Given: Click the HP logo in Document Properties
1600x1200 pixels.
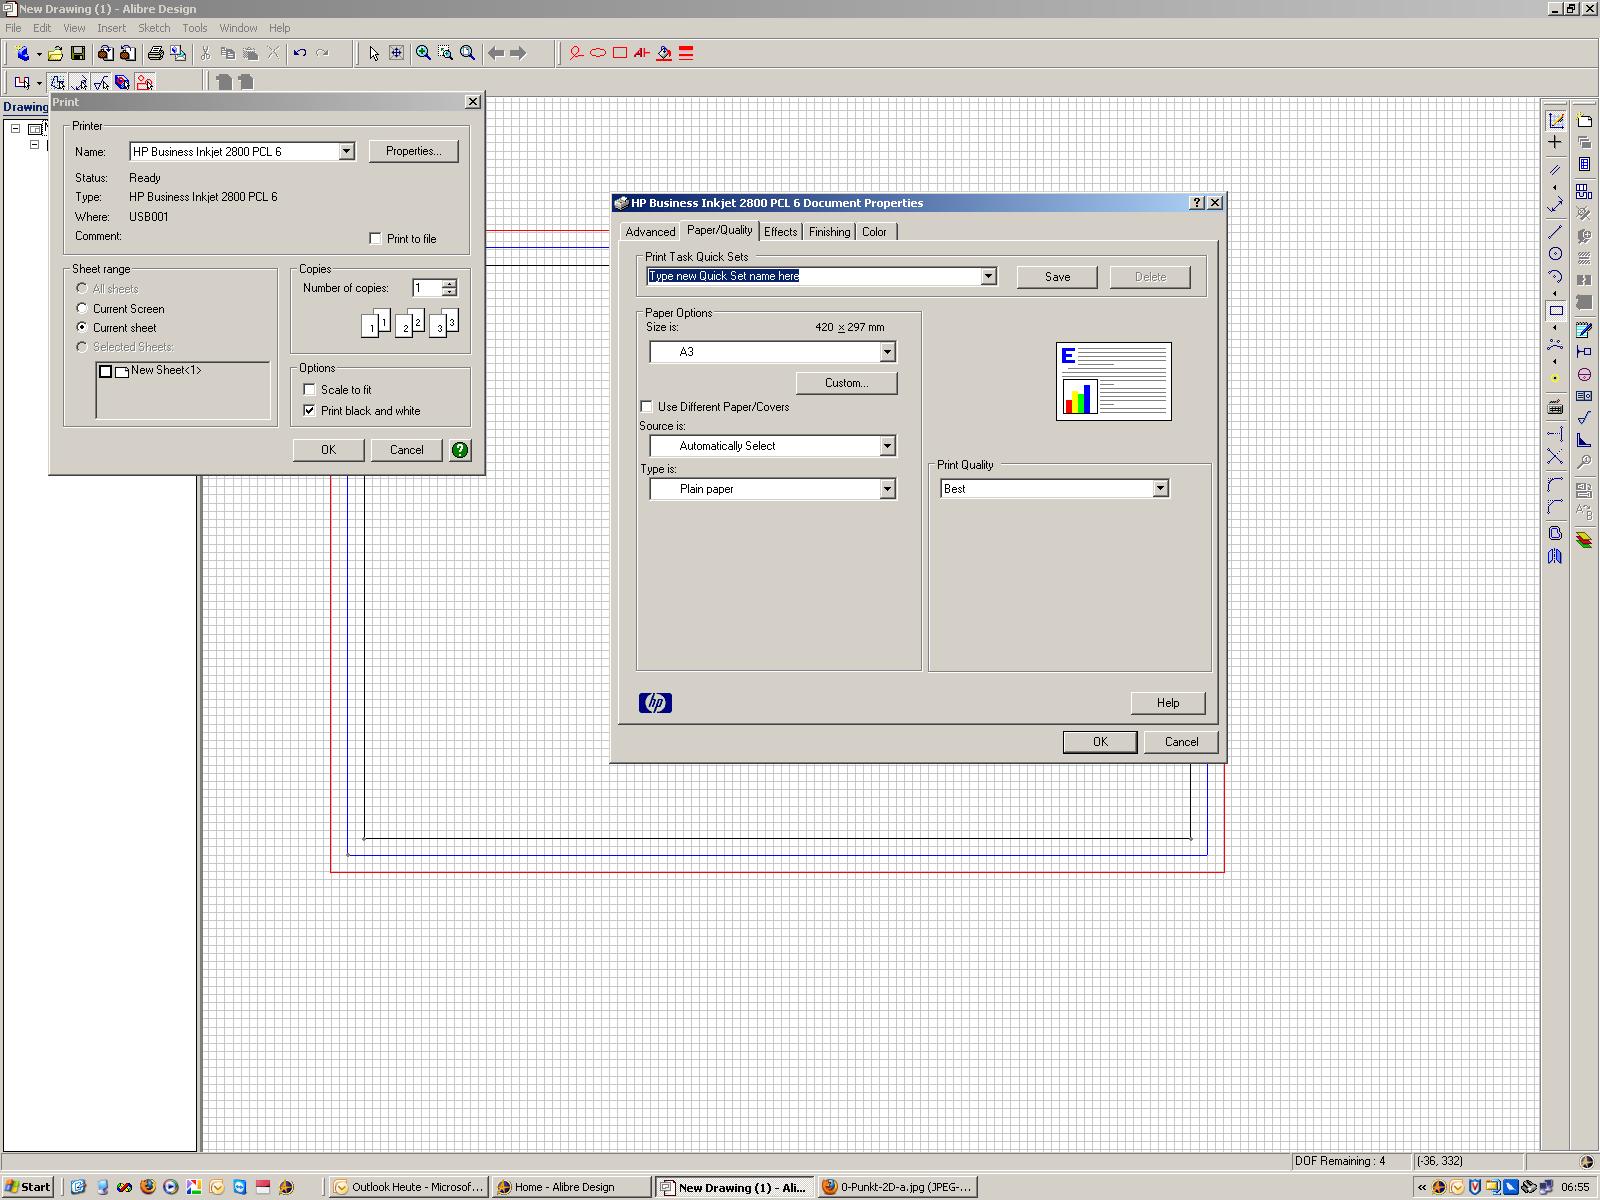Looking at the screenshot, I should coord(656,703).
